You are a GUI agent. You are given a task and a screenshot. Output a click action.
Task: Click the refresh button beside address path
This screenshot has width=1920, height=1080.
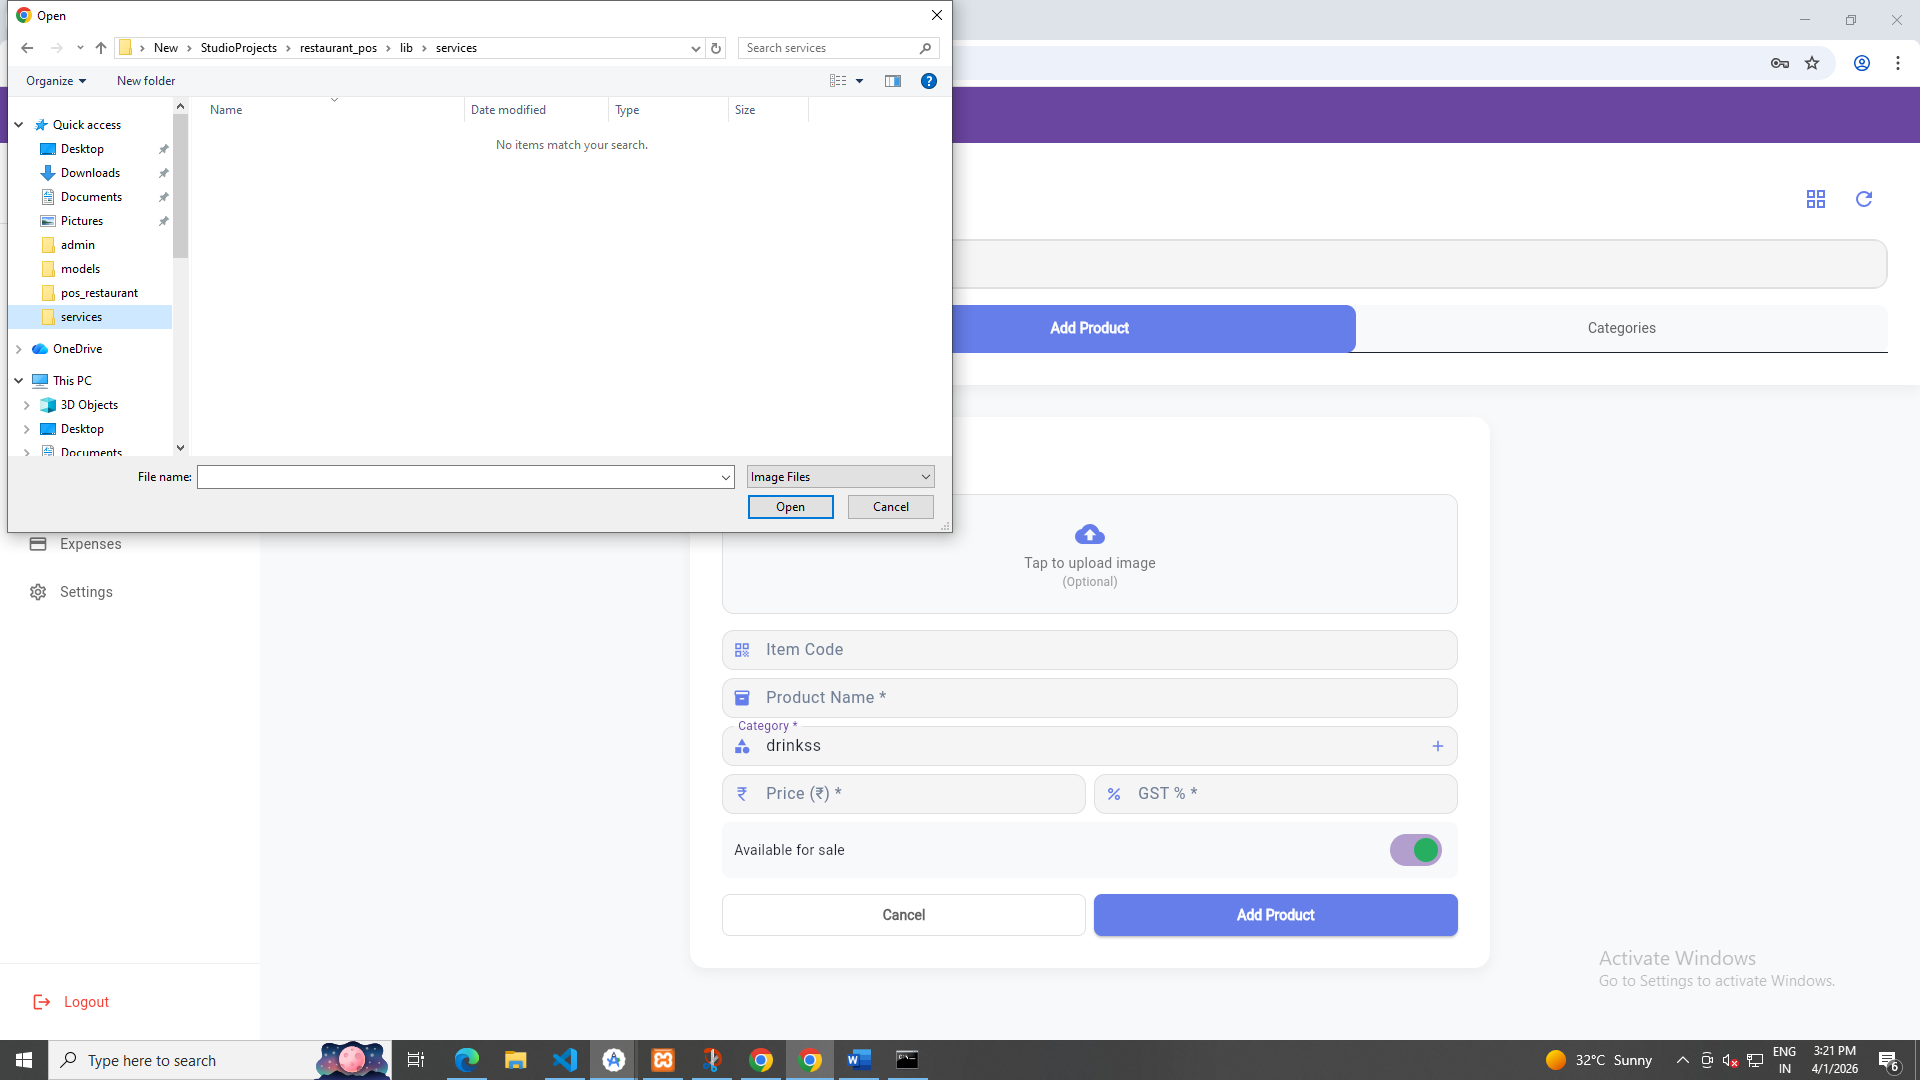(x=716, y=48)
